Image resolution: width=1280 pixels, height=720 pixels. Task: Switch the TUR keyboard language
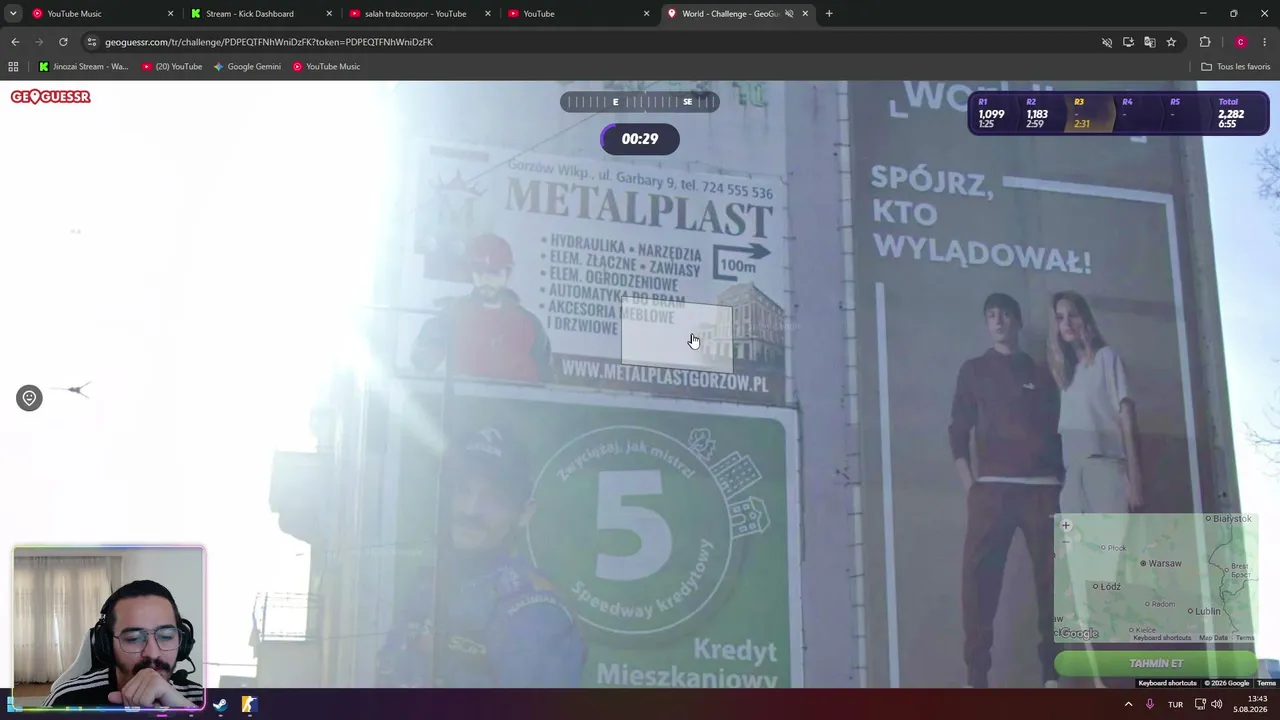click(x=1176, y=704)
